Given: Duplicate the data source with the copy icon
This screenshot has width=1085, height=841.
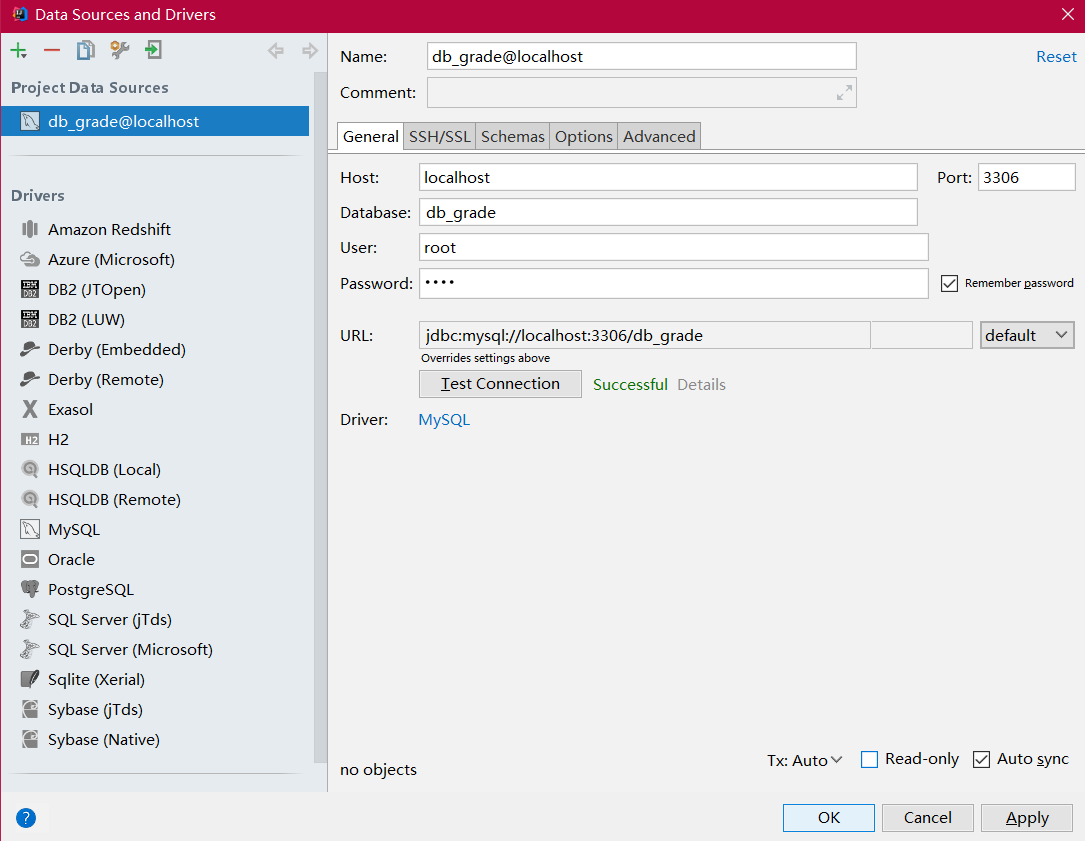Looking at the screenshot, I should point(86,51).
